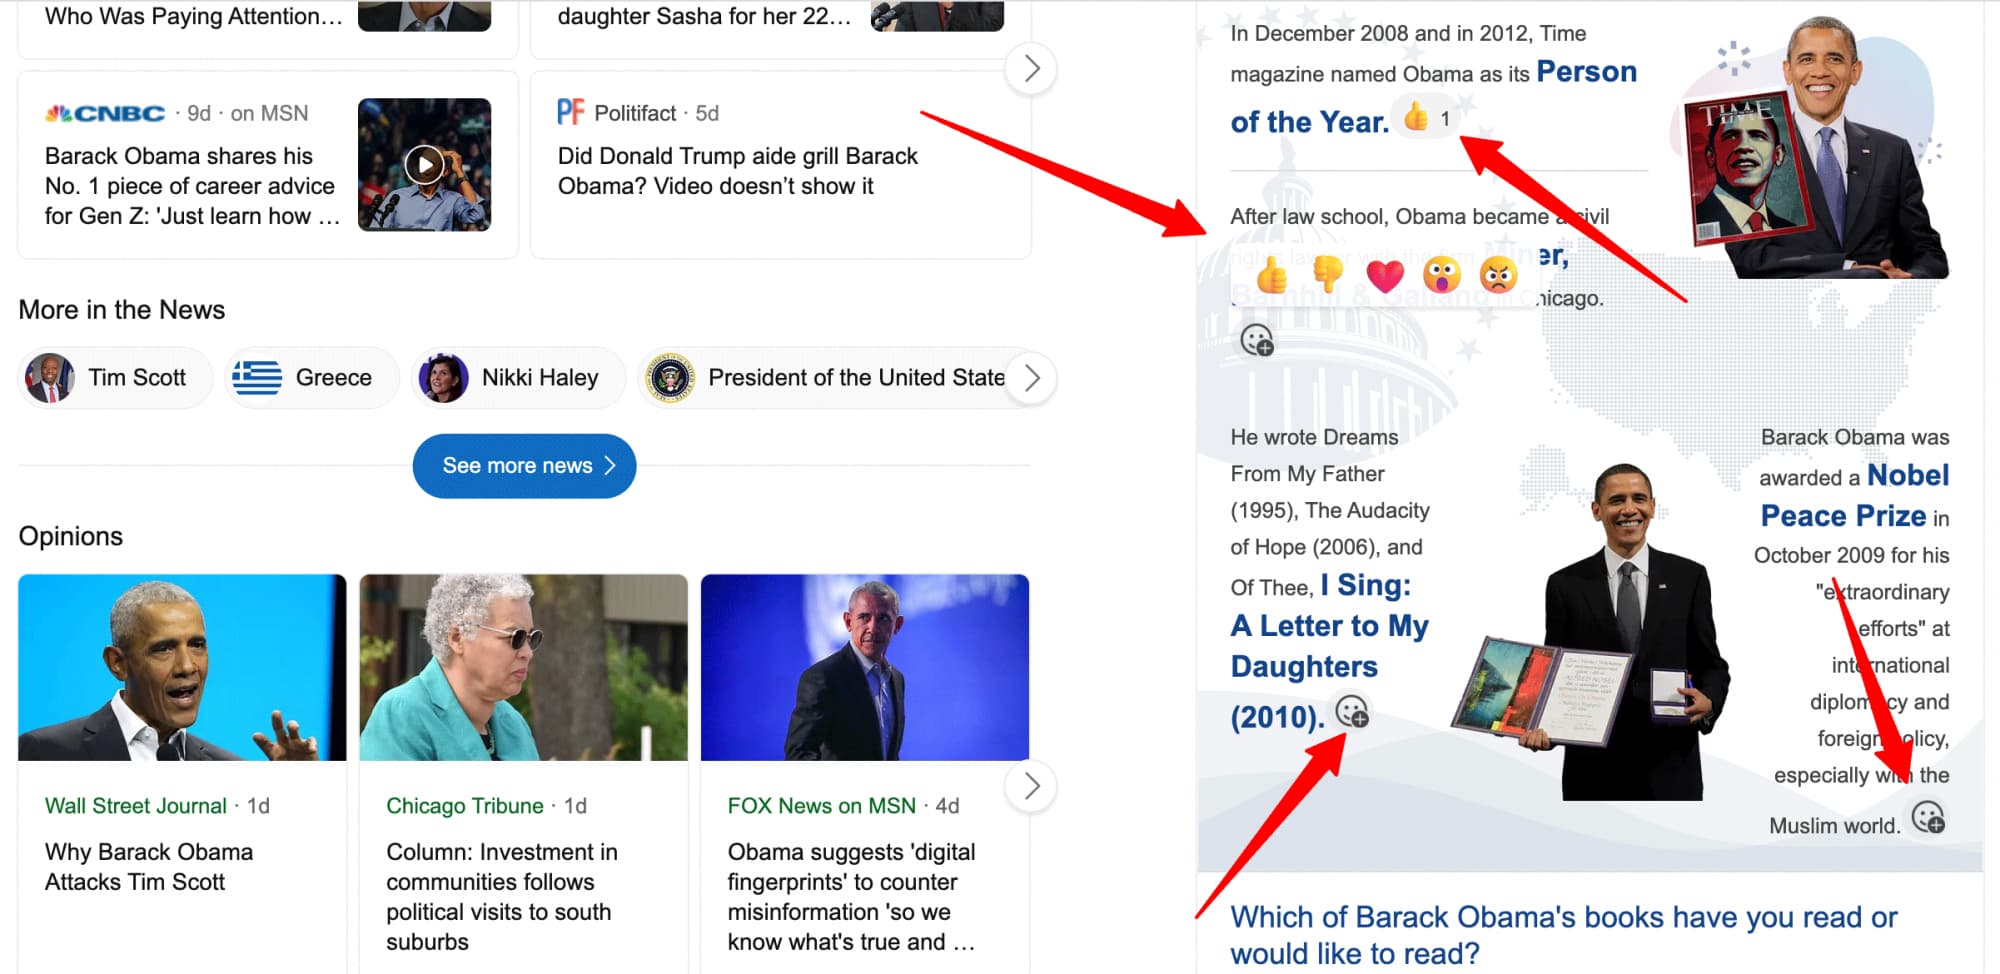Show next Opinions articles with arrow
This screenshot has height=974, width=2000.
(1032, 786)
